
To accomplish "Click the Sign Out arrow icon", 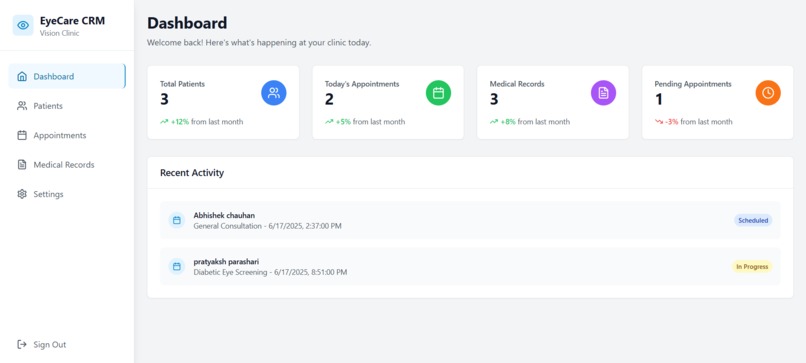I will coord(22,344).
